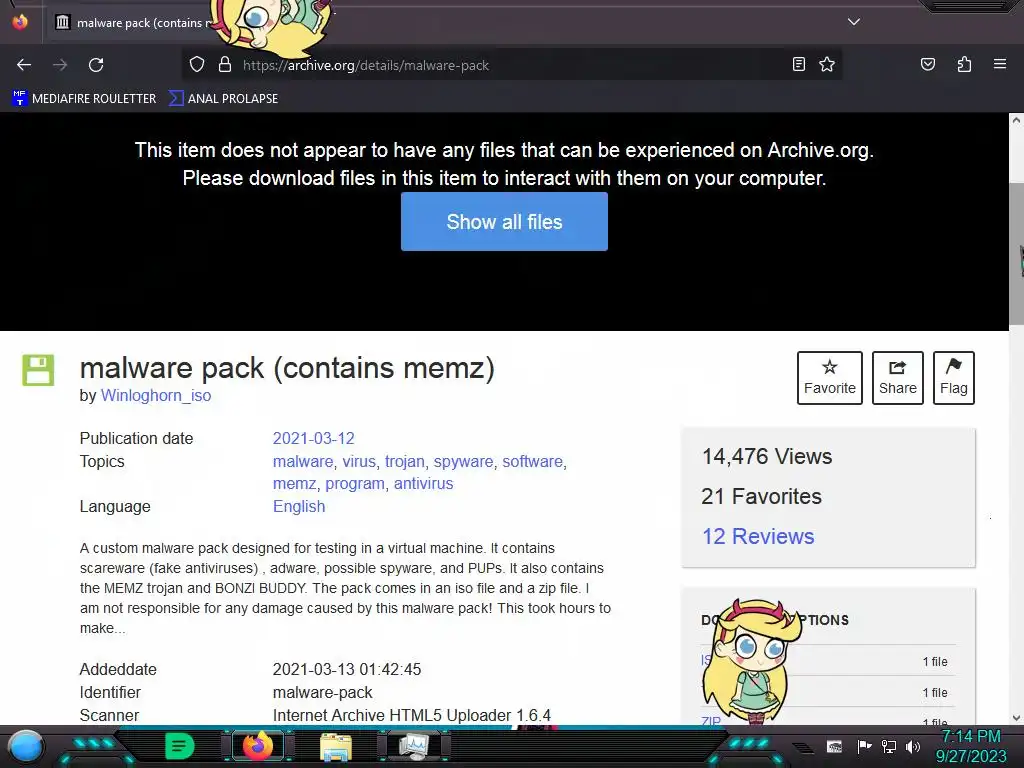The height and width of the screenshot is (768, 1024).
Task: Flag this item with Flag button
Action: (x=953, y=378)
